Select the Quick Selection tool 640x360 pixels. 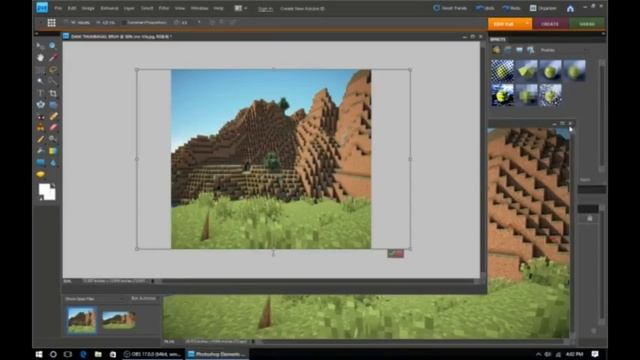(x=53, y=81)
